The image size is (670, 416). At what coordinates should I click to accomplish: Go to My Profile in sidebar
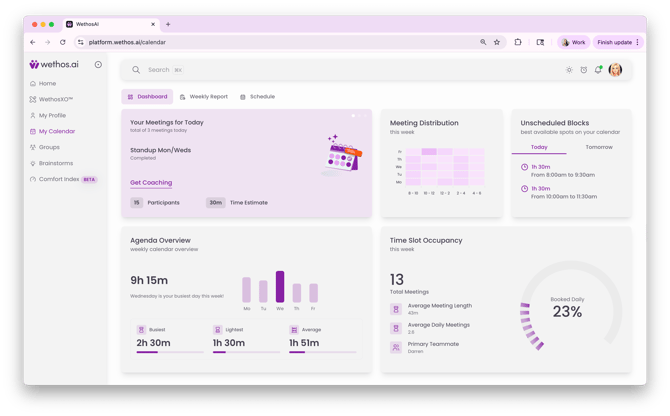click(52, 115)
